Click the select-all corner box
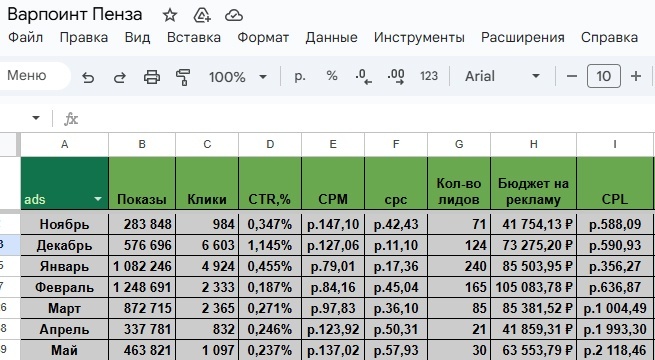The width and height of the screenshot is (655, 360). (x=10, y=145)
